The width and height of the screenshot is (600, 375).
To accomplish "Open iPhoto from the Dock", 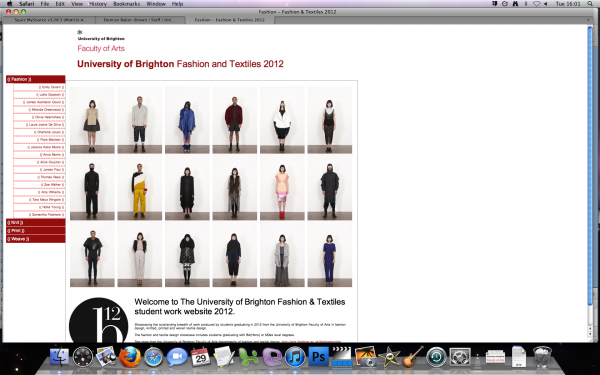I will [x=366, y=357].
